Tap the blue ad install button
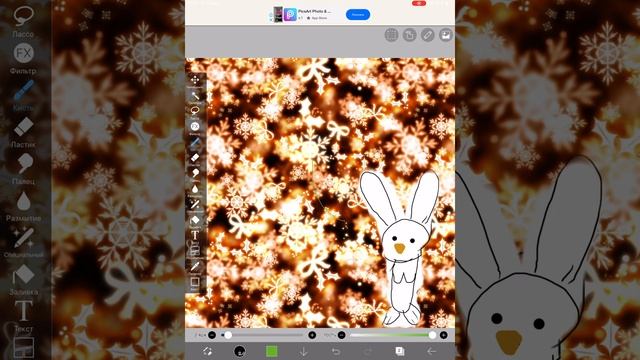 pyautogui.click(x=358, y=15)
